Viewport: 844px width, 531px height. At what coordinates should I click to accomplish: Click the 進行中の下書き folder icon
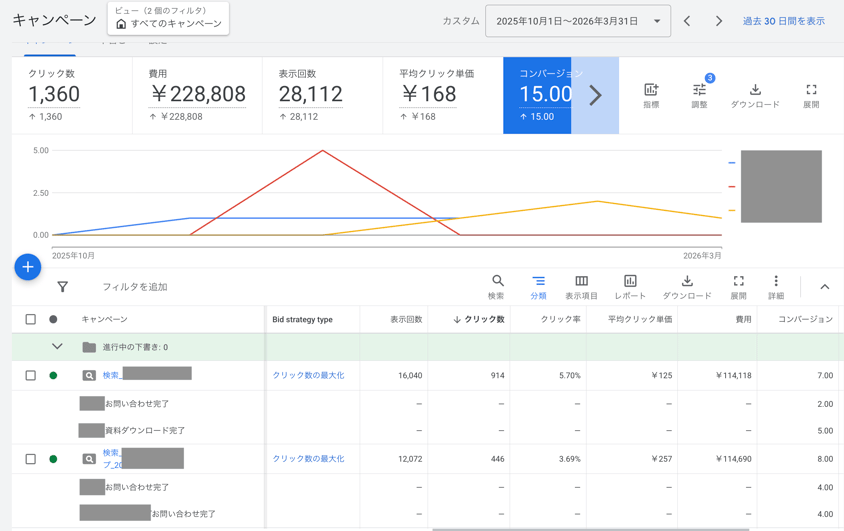pos(89,347)
